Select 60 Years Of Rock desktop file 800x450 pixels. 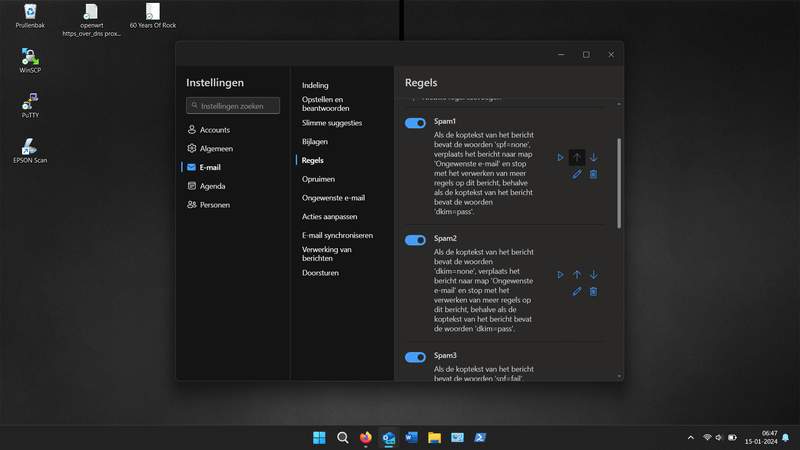coord(153,16)
